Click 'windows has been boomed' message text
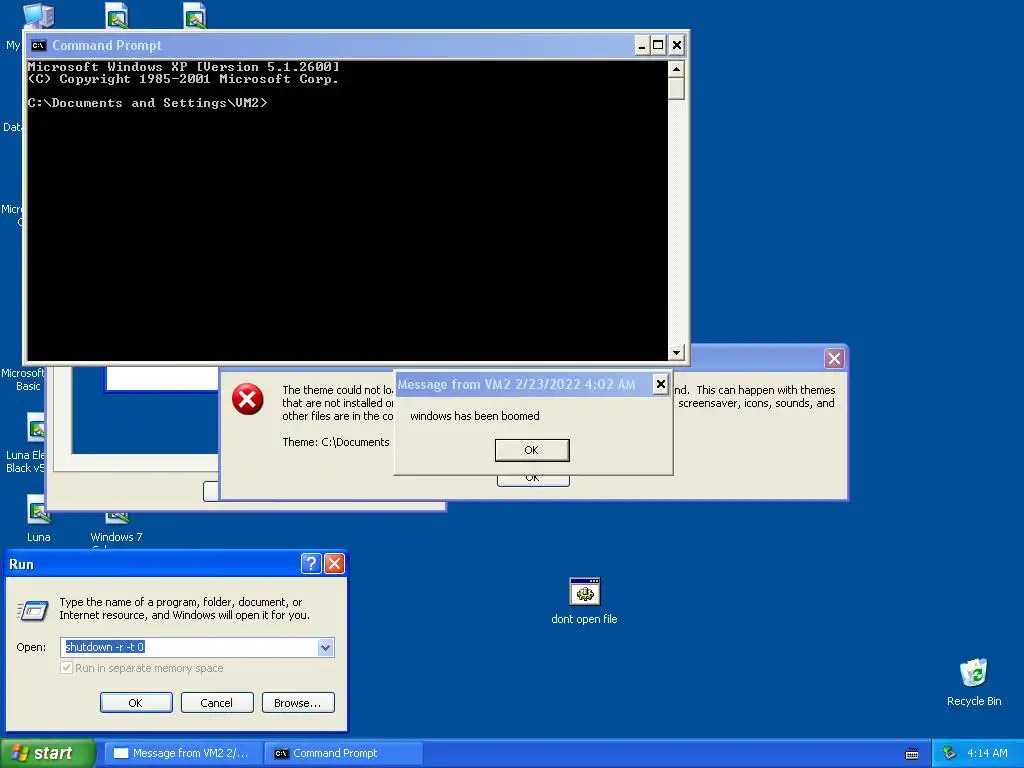1024x768 pixels. tap(475, 416)
